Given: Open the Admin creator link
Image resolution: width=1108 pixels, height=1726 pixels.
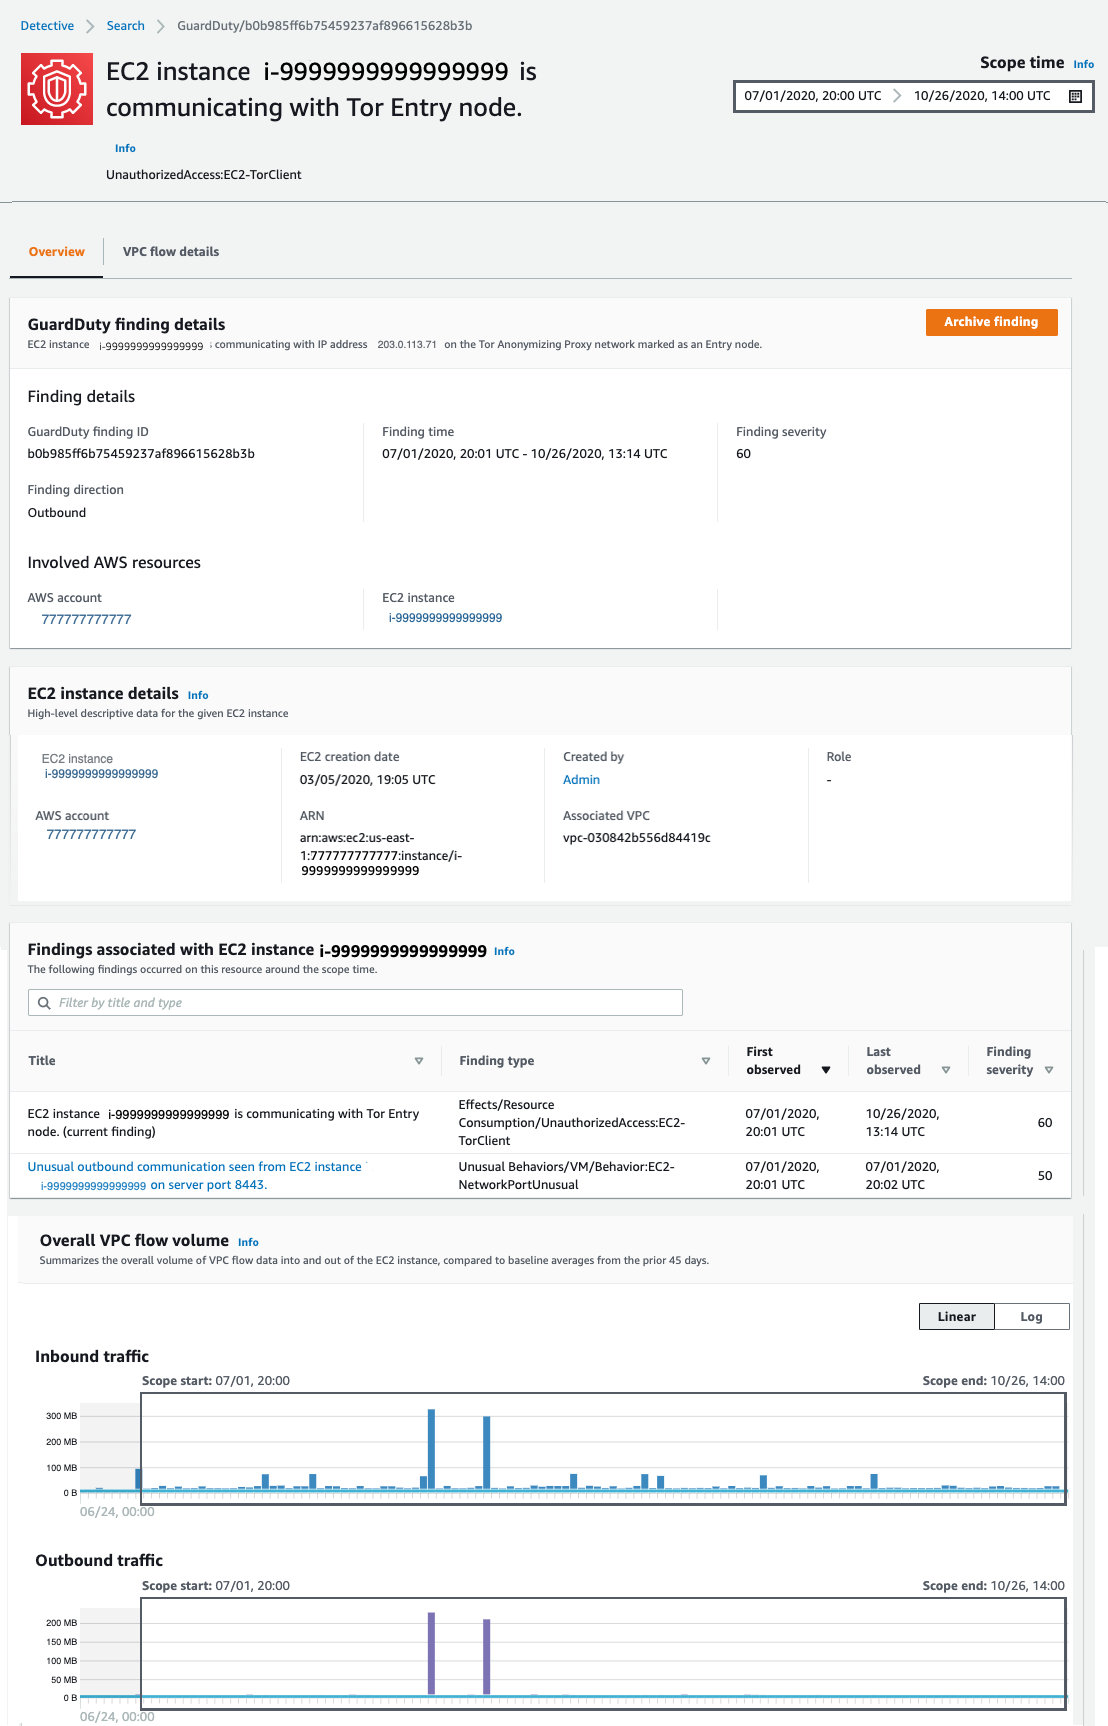Looking at the screenshot, I should [x=581, y=780].
